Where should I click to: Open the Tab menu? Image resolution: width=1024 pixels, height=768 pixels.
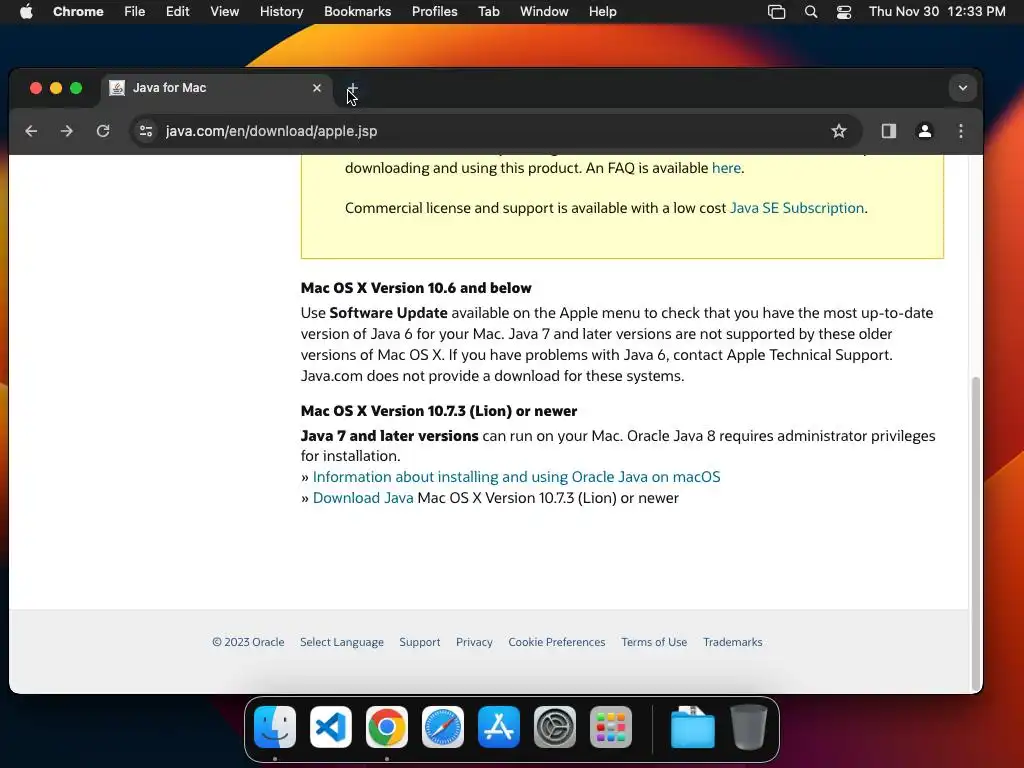click(488, 12)
